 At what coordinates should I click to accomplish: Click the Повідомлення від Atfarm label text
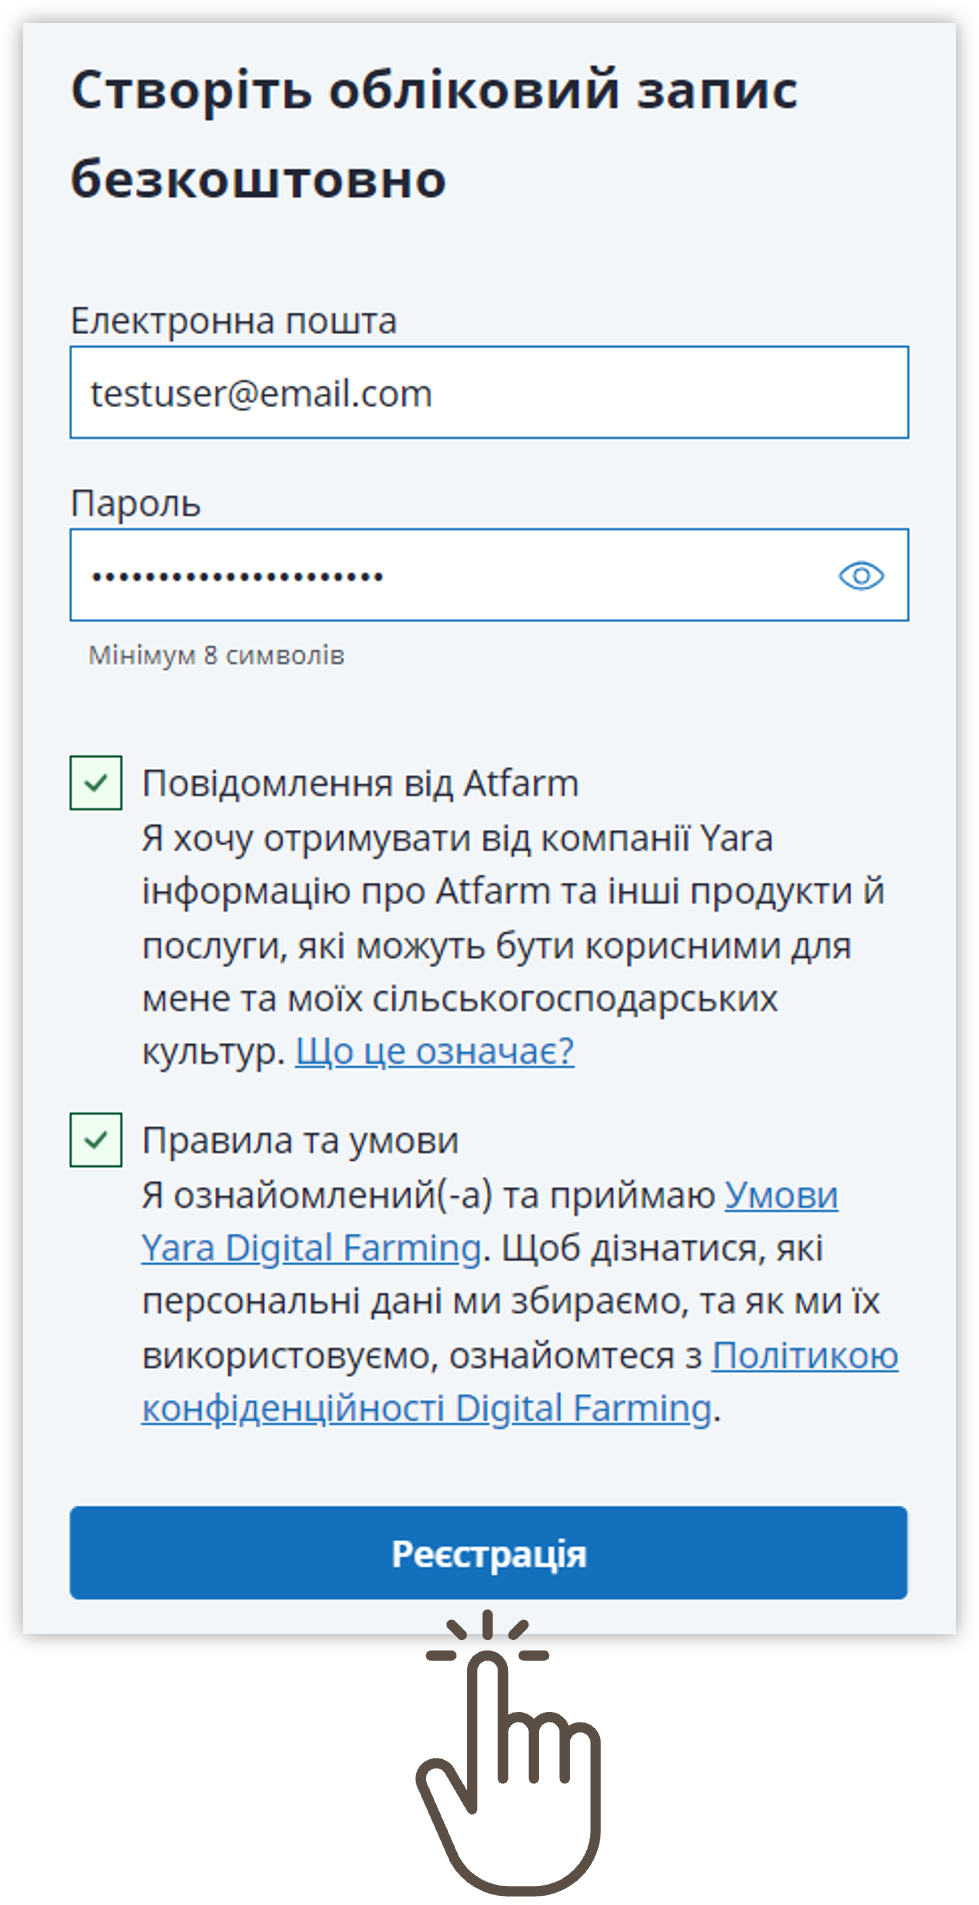pyautogui.click(x=360, y=783)
